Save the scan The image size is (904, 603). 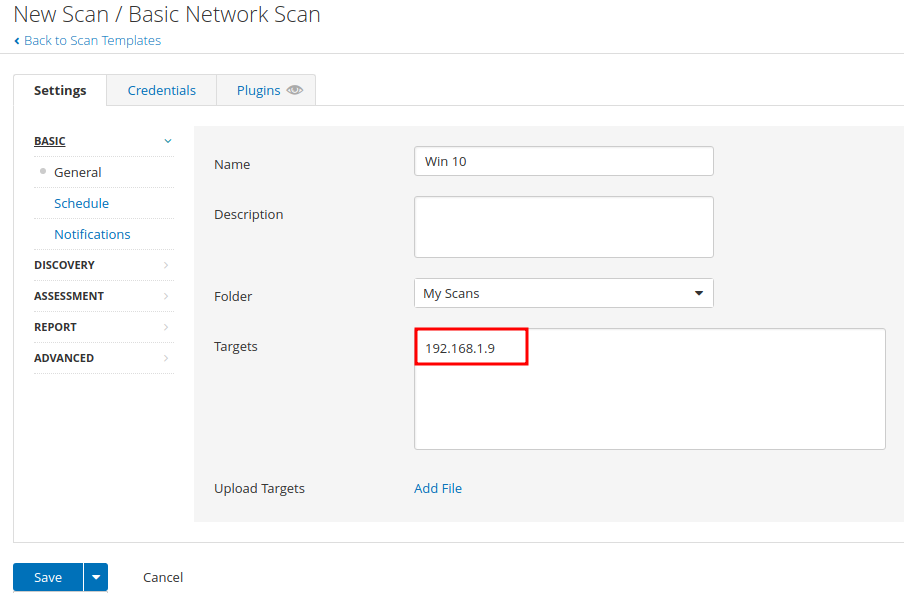tap(48, 577)
